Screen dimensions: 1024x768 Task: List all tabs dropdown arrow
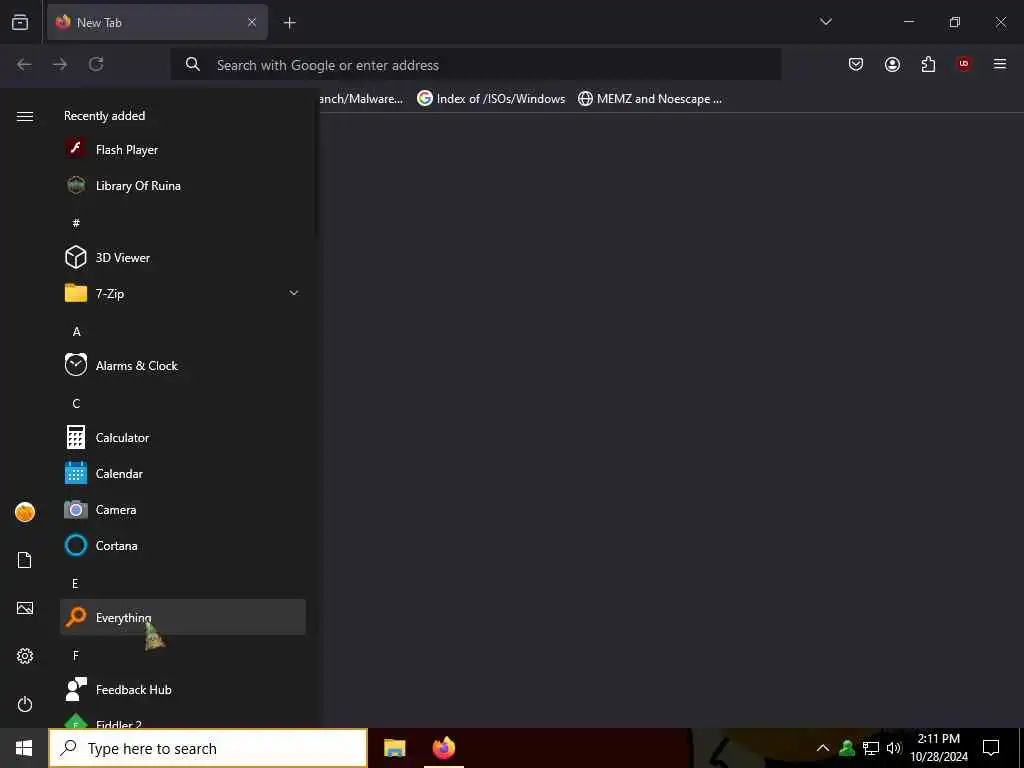825,22
